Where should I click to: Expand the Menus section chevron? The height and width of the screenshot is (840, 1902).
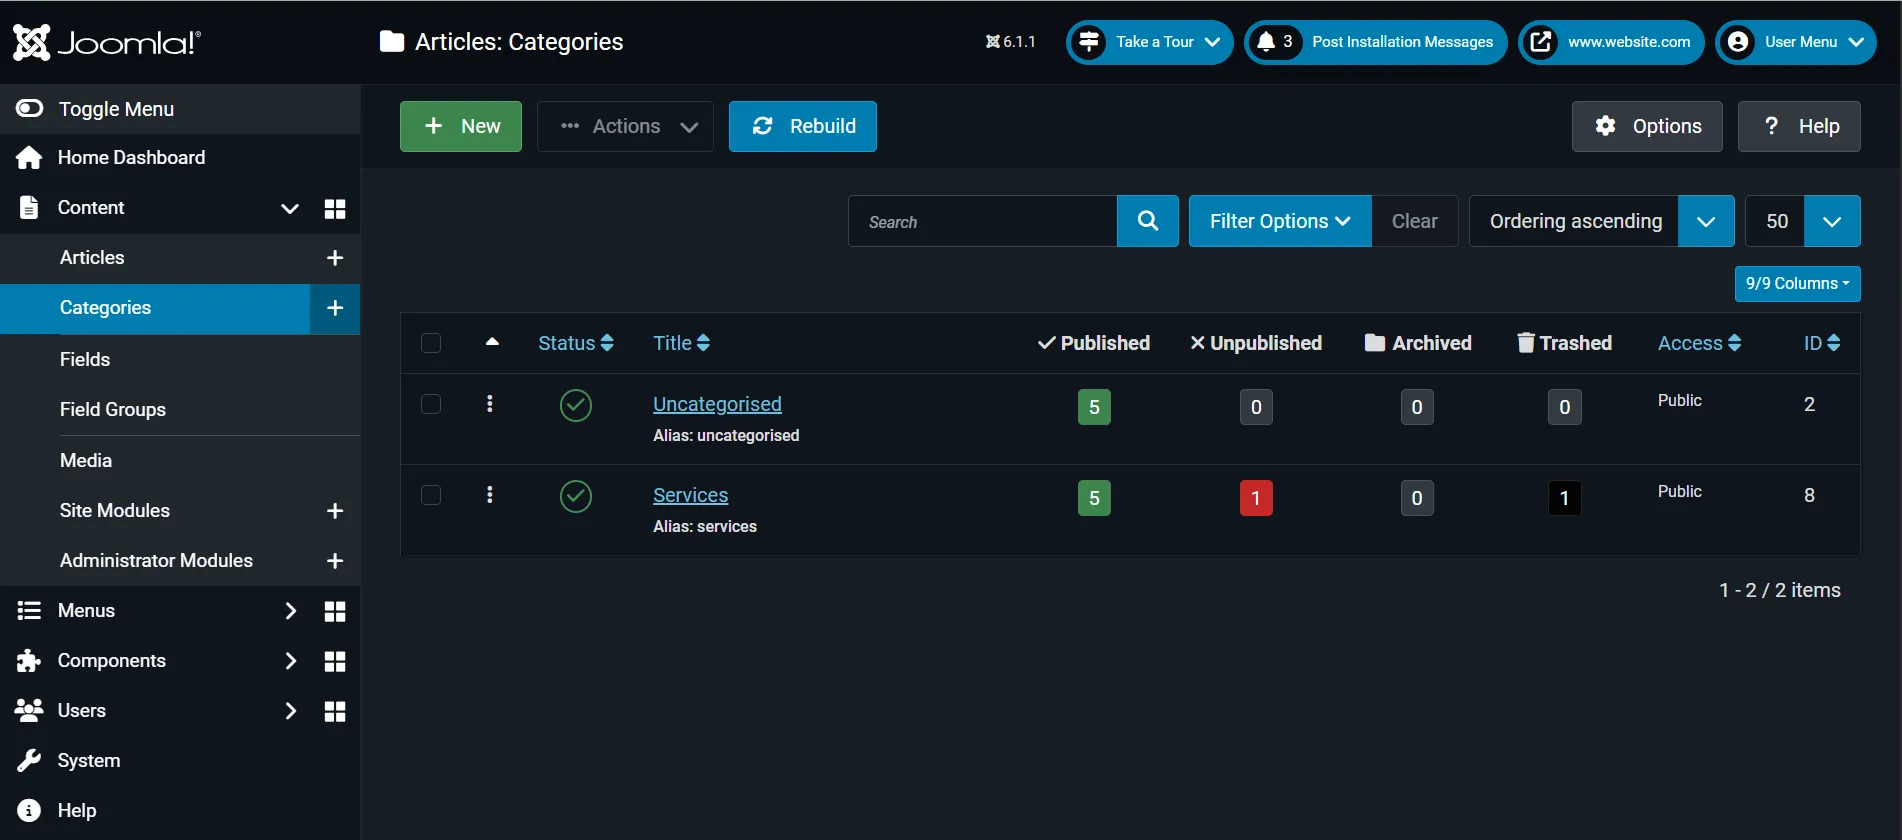(290, 611)
